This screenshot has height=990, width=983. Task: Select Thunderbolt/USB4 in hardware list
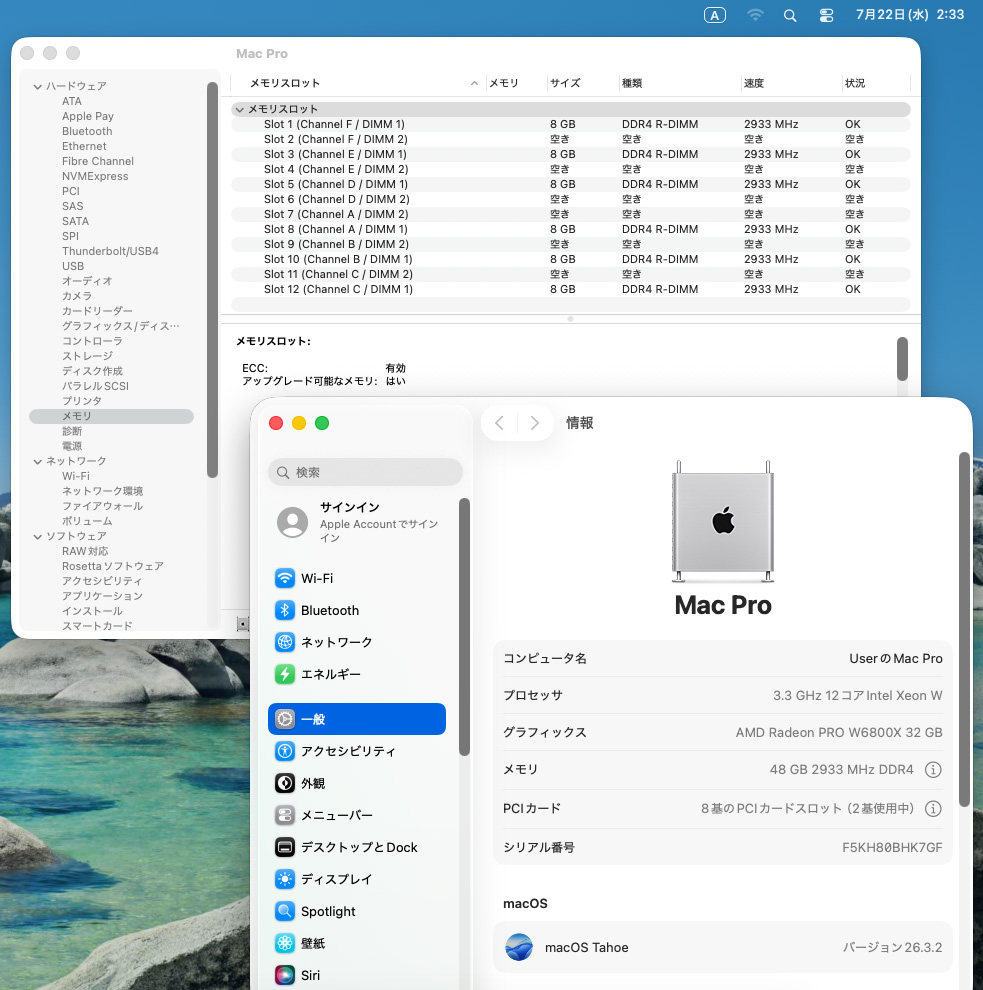pos(110,251)
